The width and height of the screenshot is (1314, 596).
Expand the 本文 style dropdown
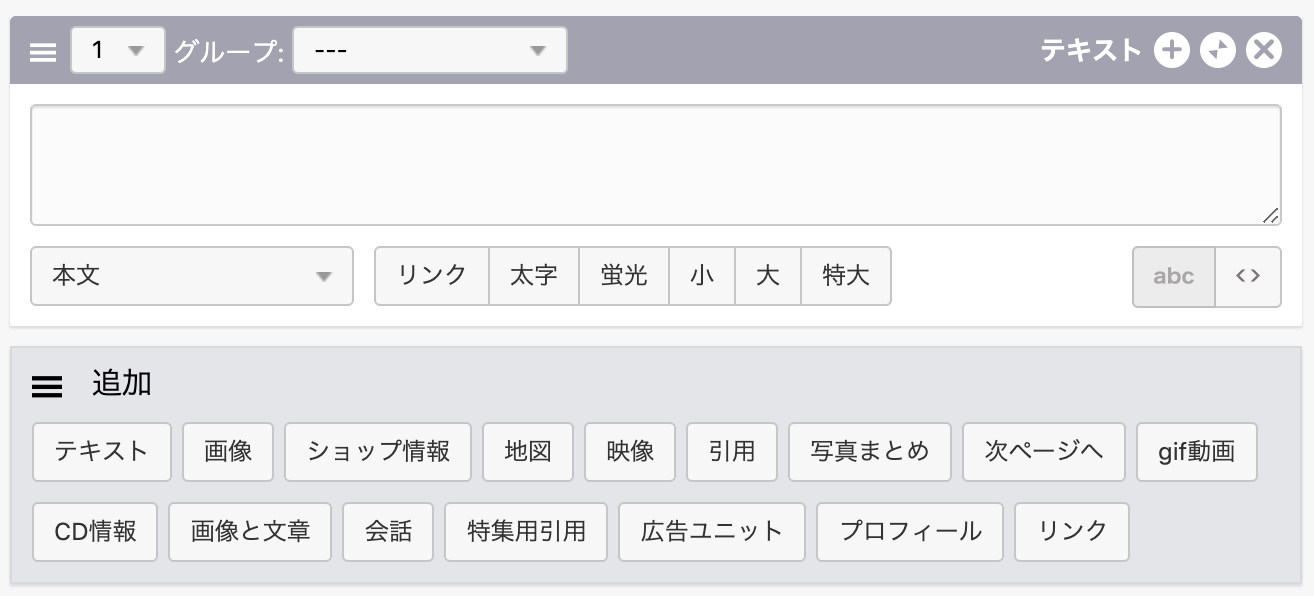click(x=192, y=276)
